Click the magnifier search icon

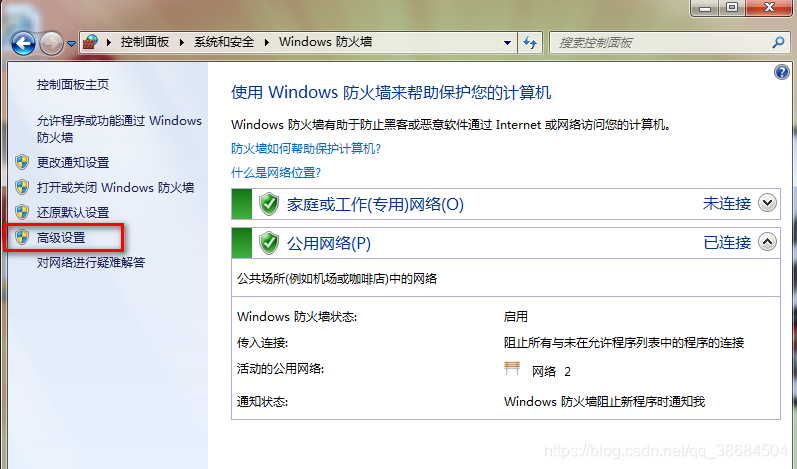point(778,43)
